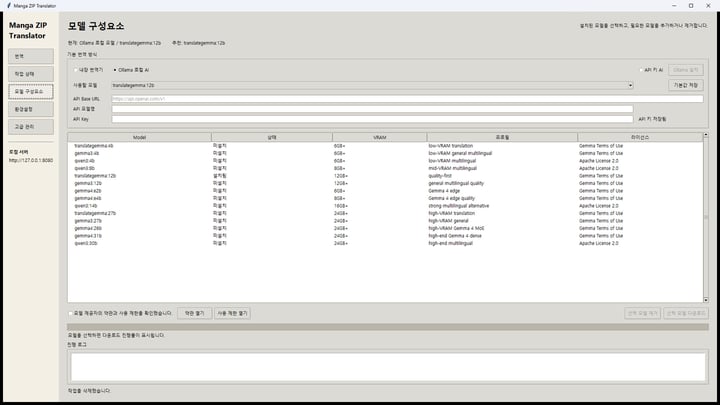Click the 약관 열기 button

click(x=195, y=313)
